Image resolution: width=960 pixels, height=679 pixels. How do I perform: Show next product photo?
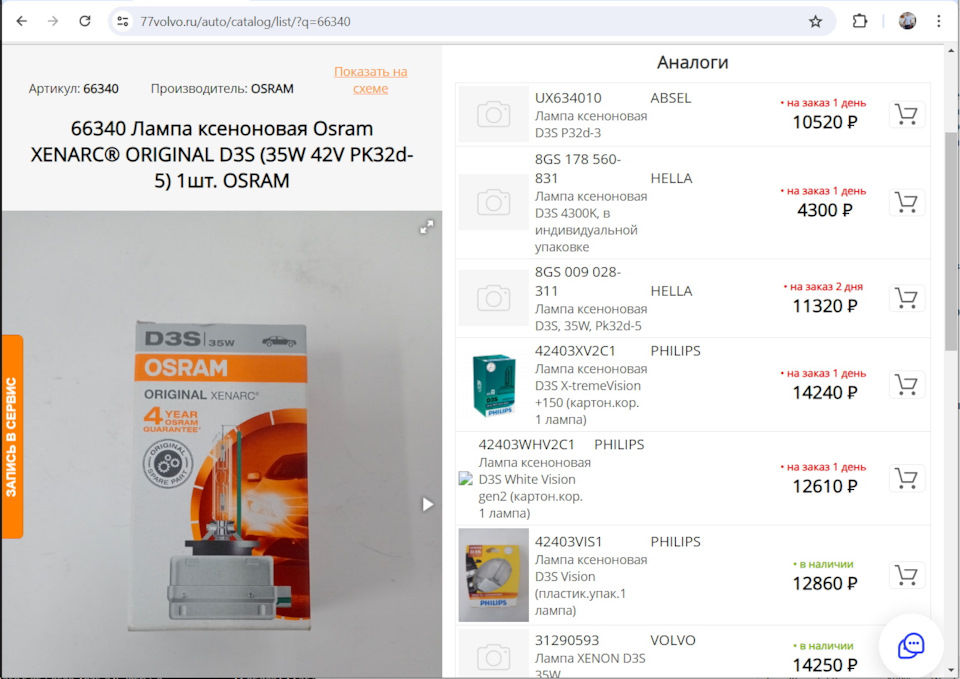click(429, 505)
